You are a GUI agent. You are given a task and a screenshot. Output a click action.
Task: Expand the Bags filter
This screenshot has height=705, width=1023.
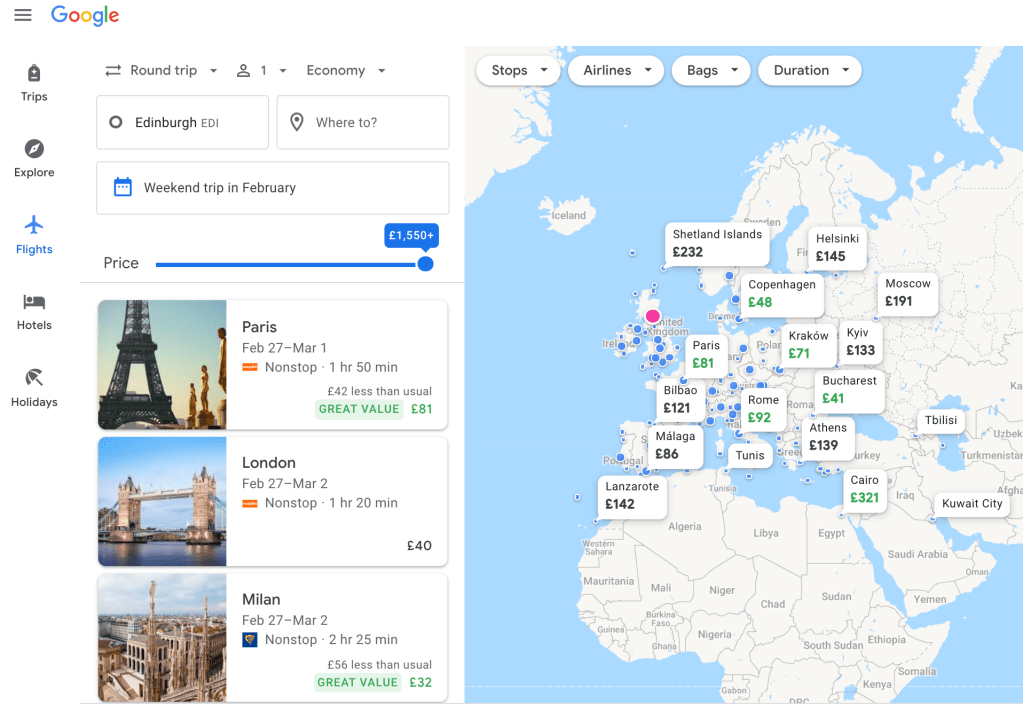(x=711, y=70)
